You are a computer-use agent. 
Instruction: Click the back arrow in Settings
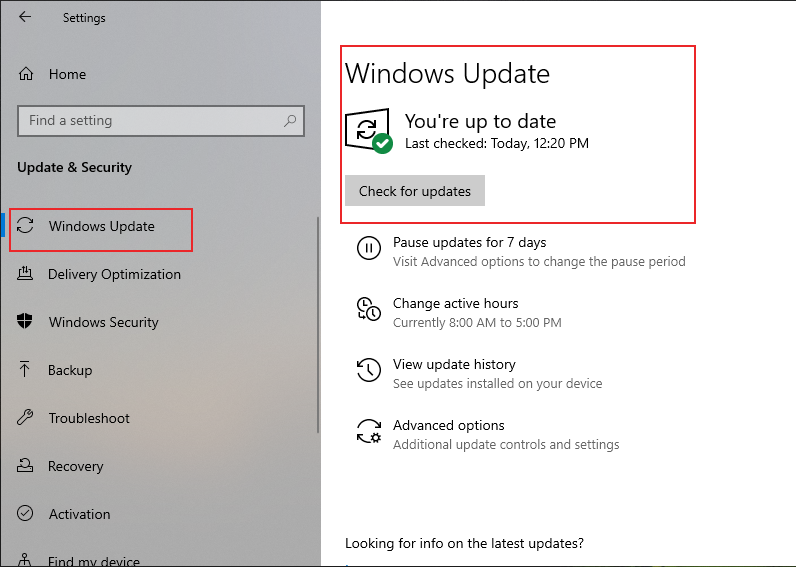[x=25, y=17]
